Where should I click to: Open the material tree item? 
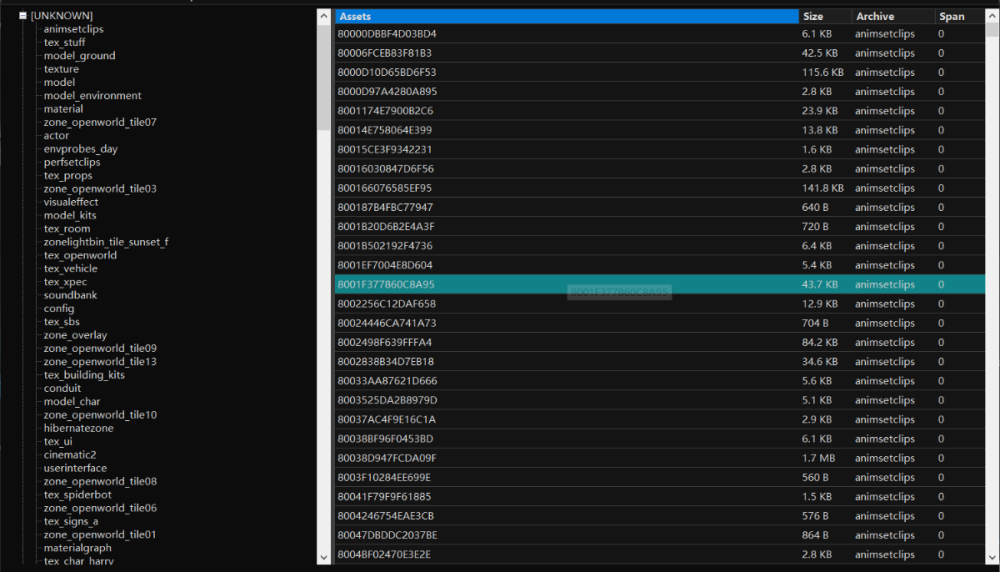pos(63,109)
